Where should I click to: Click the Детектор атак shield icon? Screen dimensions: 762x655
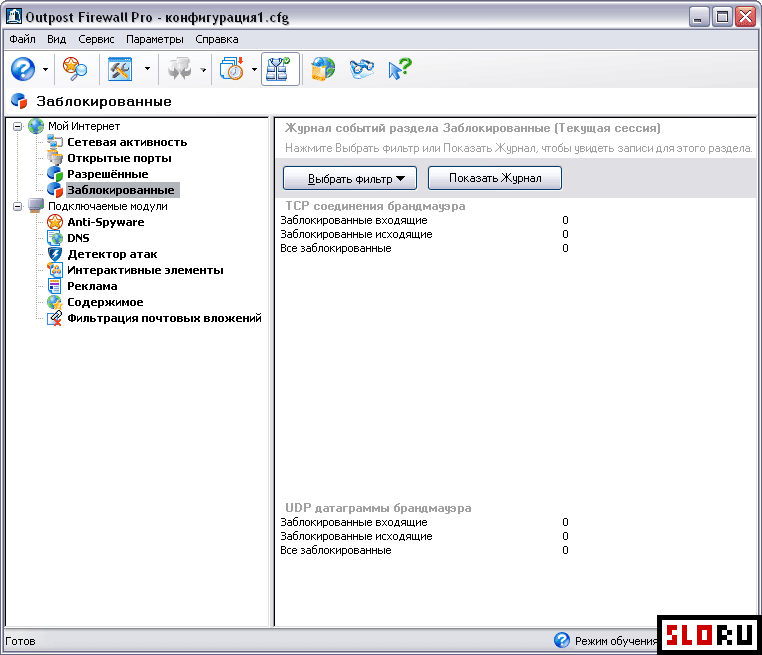pyautogui.click(x=55, y=254)
